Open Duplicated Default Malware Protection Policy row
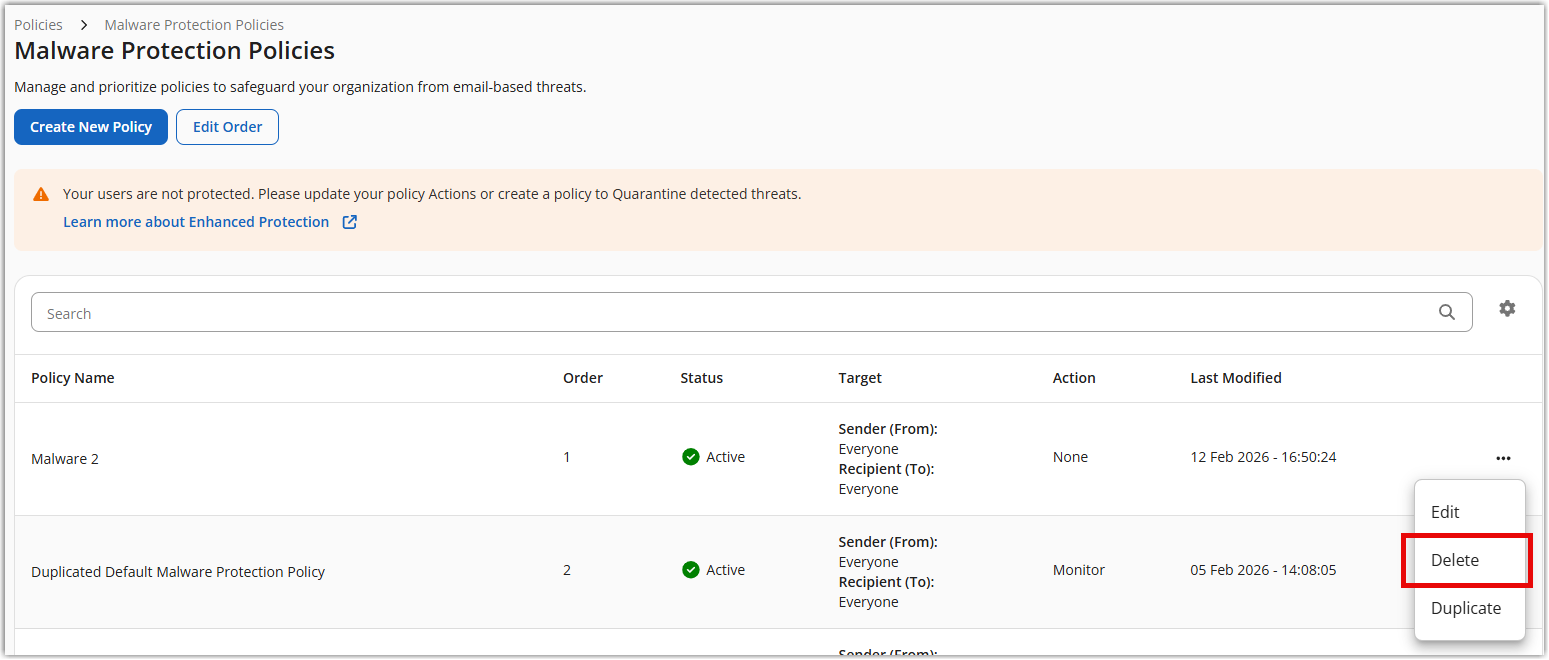The height and width of the screenshot is (660, 1549). pos(178,572)
